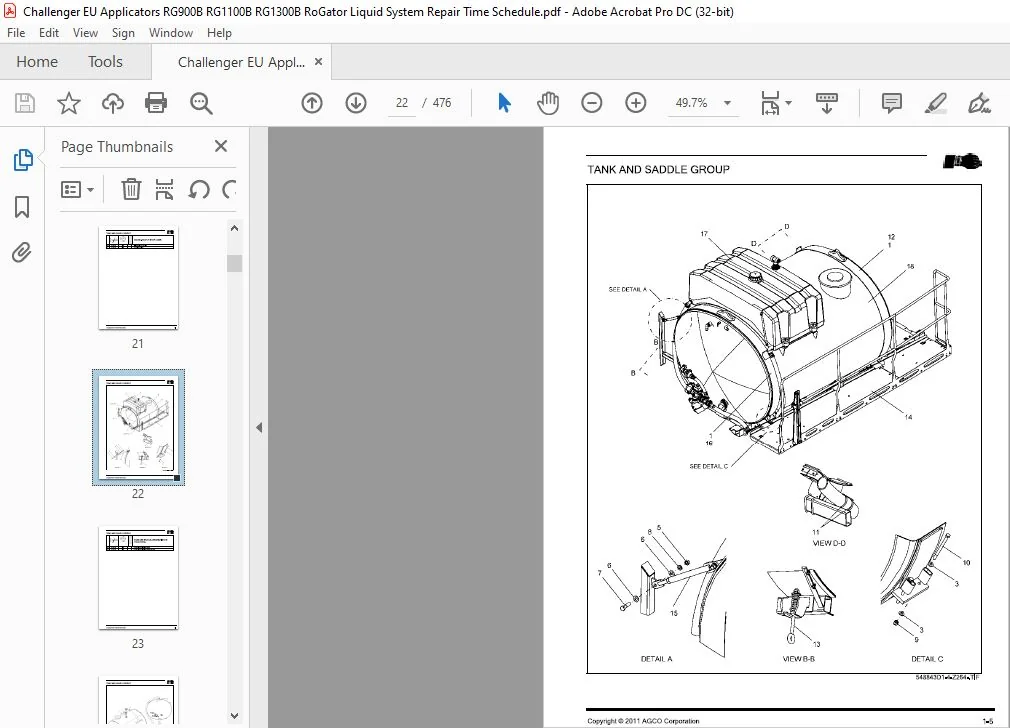Open the Edit menu

pyautogui.click(x=49, y=33)
